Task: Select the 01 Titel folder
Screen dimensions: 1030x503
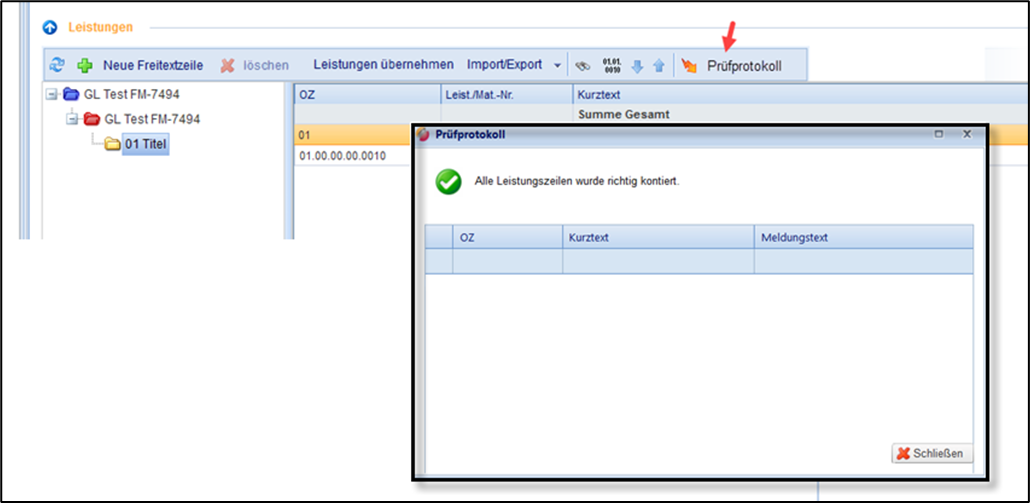Action: pos(145,144)
